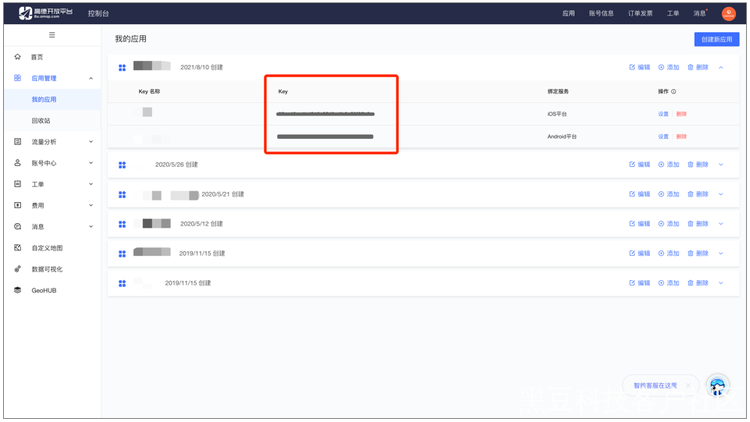Click 设置 for the Android平台 key
750x422 pixels.
663,136
